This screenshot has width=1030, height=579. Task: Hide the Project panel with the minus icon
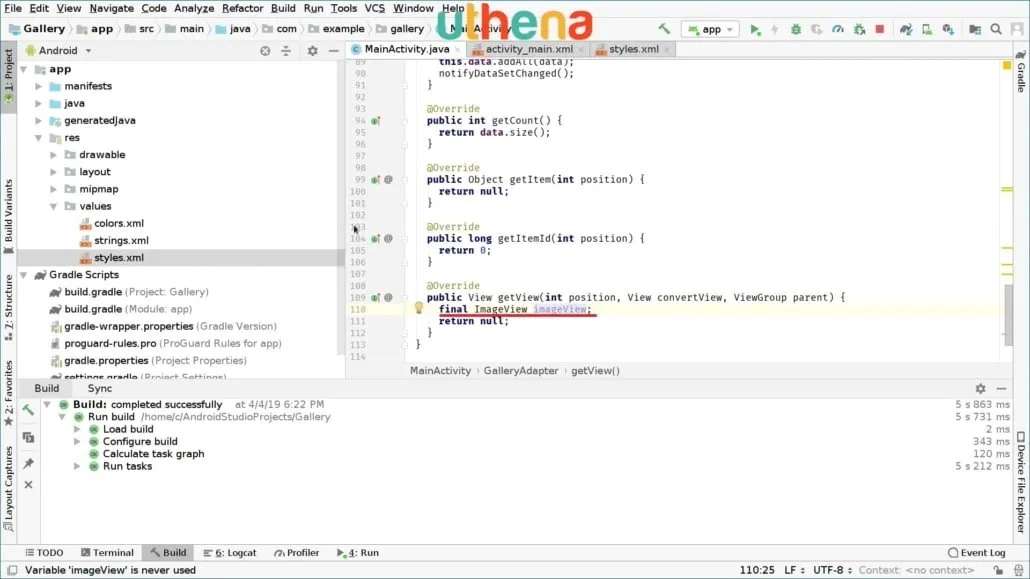[x=334, y=51]
